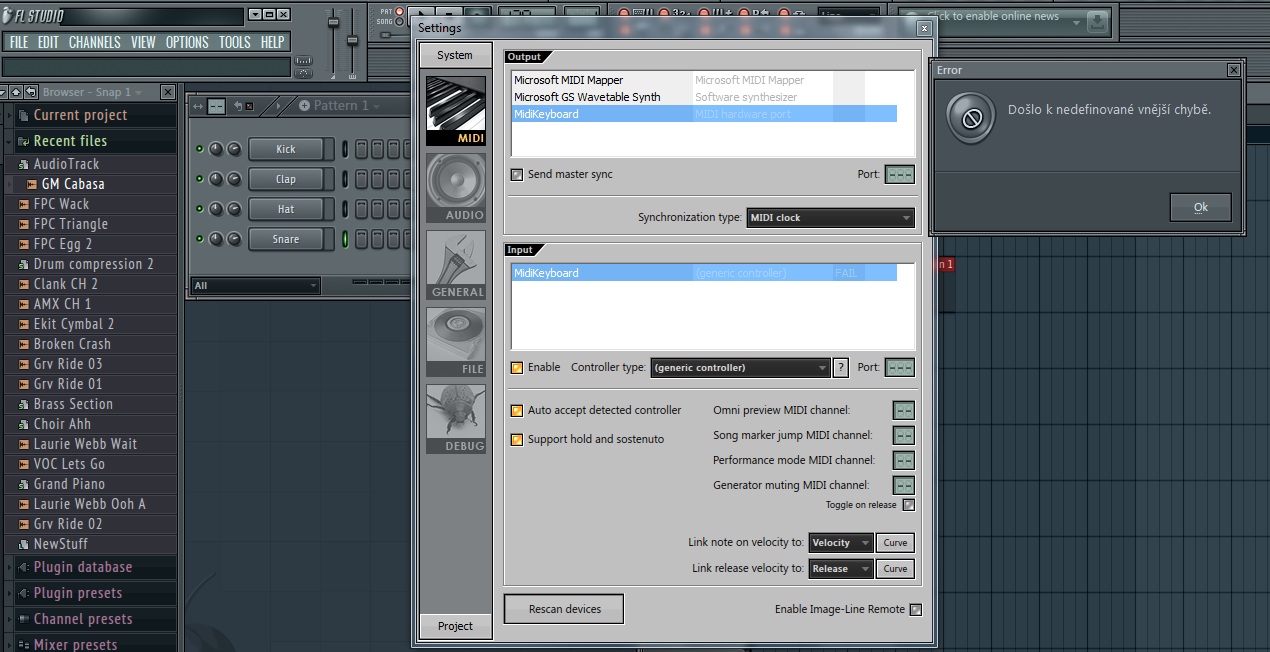Click the FL Studio logo
Viewport: 1270px width, 652px height.
(32, 16)
